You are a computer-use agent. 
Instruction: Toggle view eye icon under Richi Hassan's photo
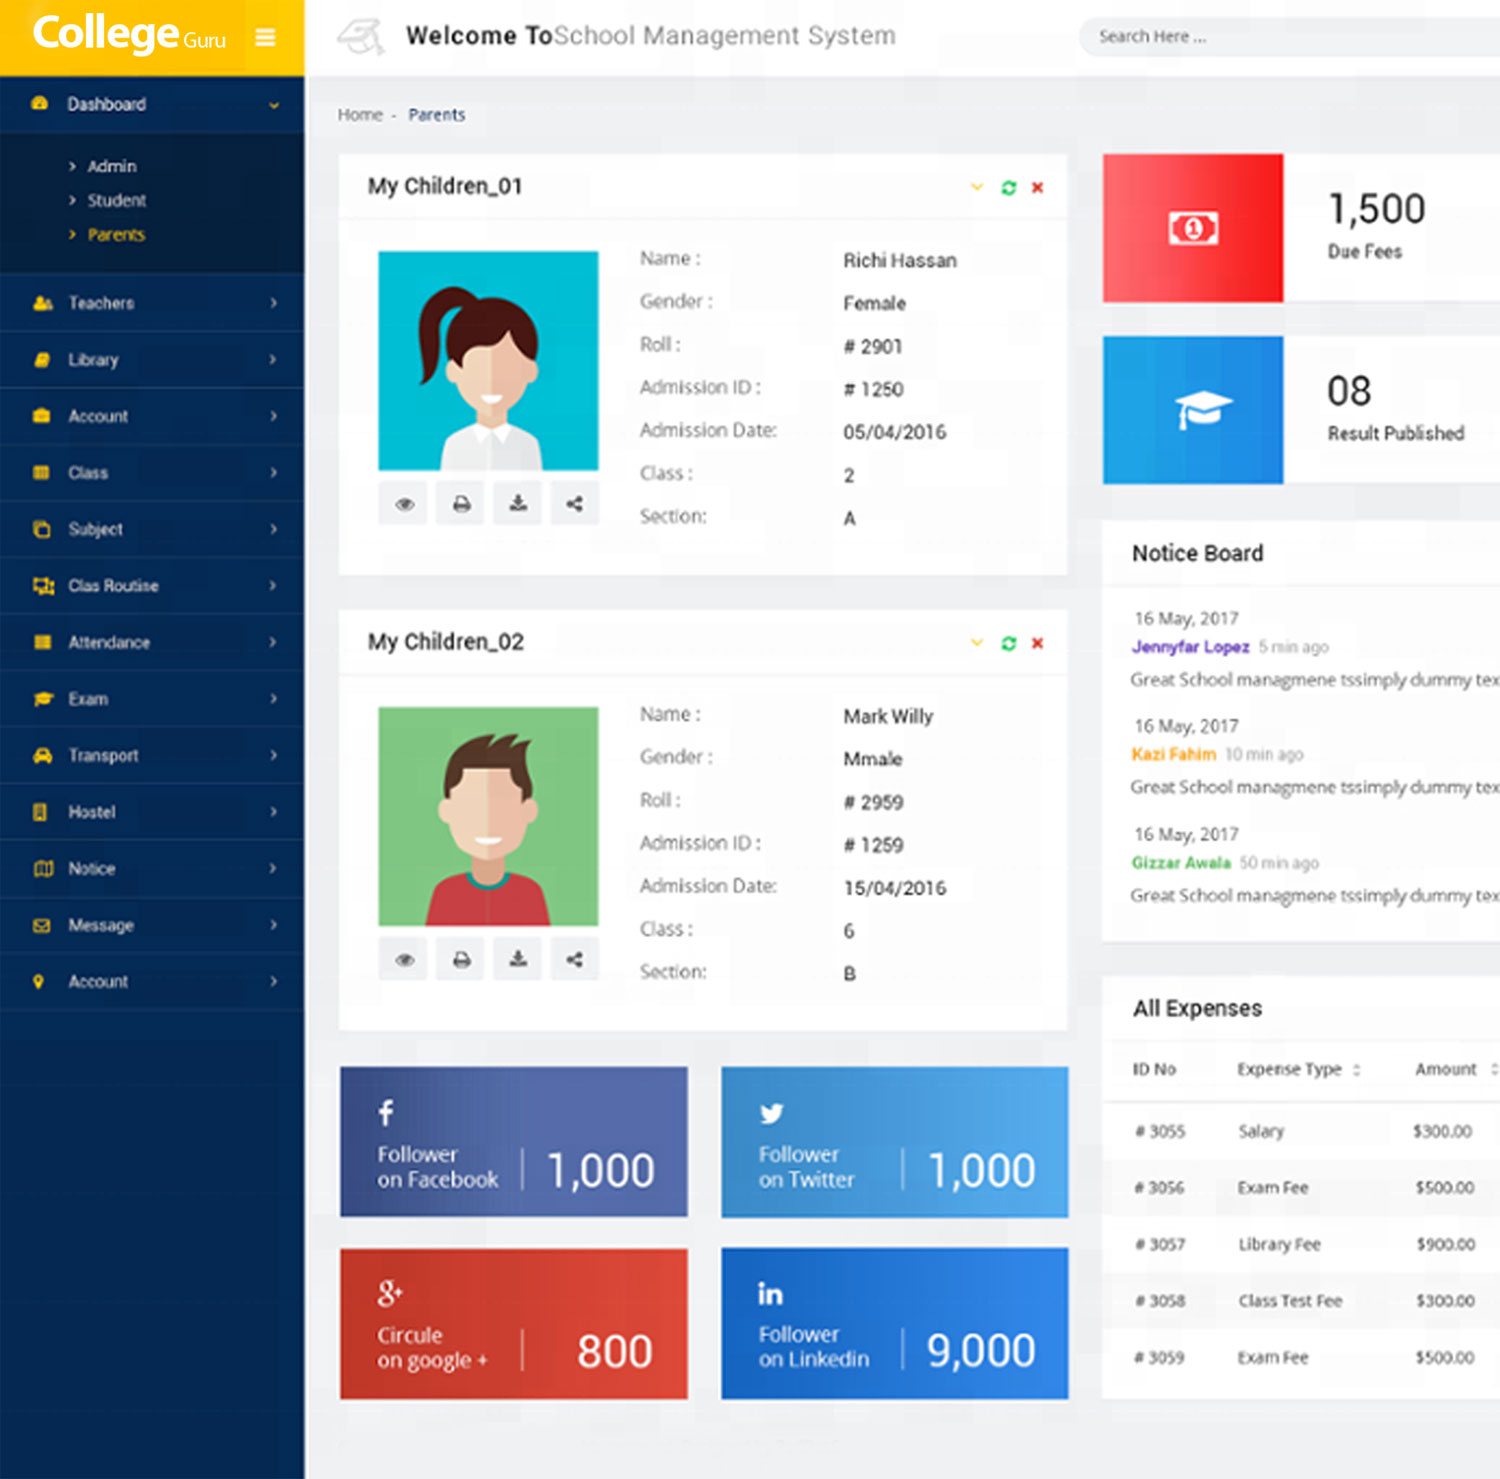pos(404,504)
